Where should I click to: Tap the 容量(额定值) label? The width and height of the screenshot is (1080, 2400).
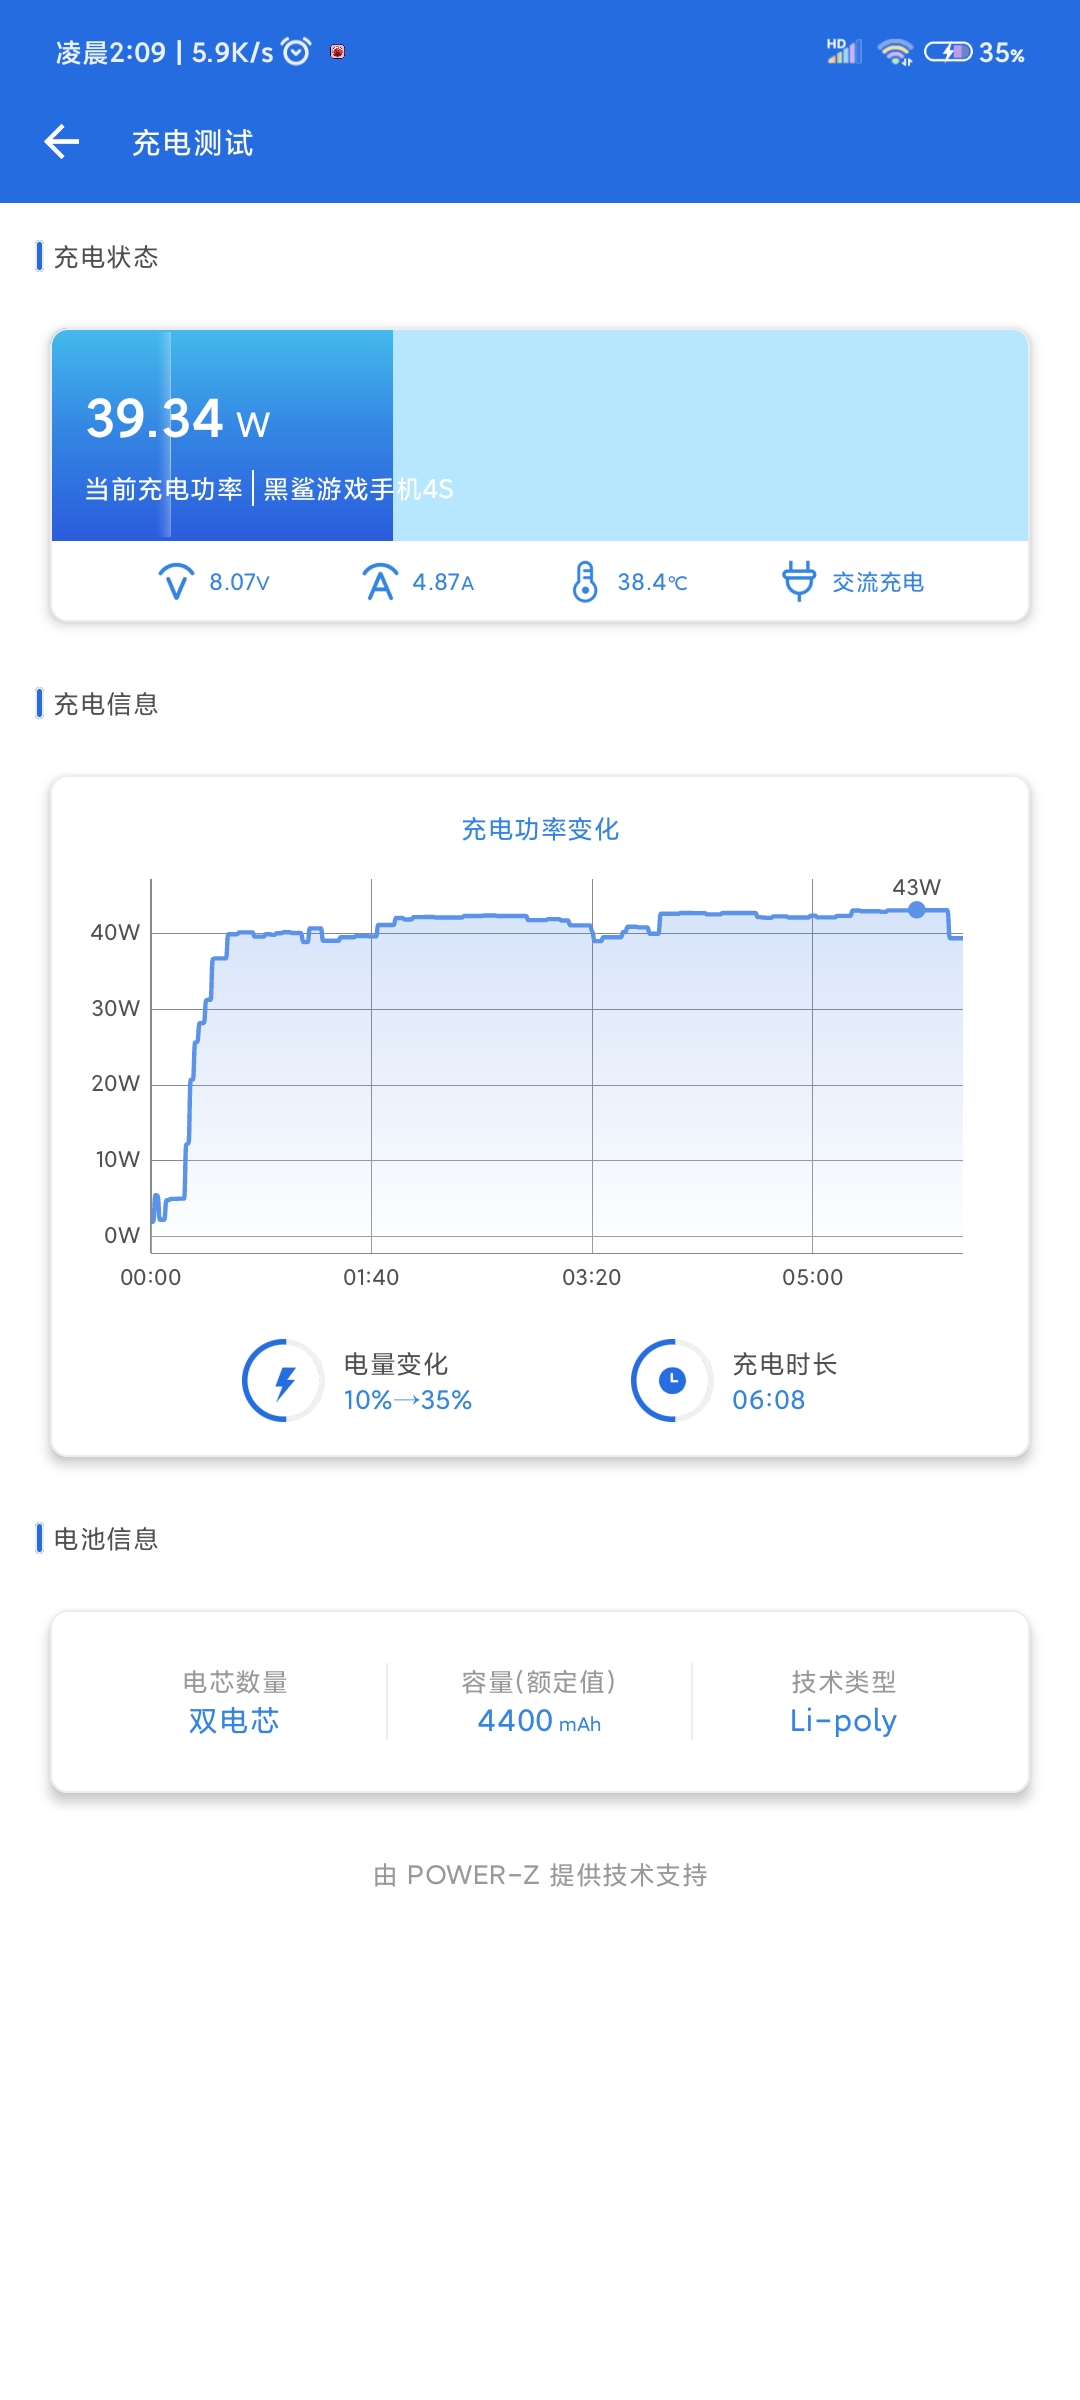pos(539,1682)
